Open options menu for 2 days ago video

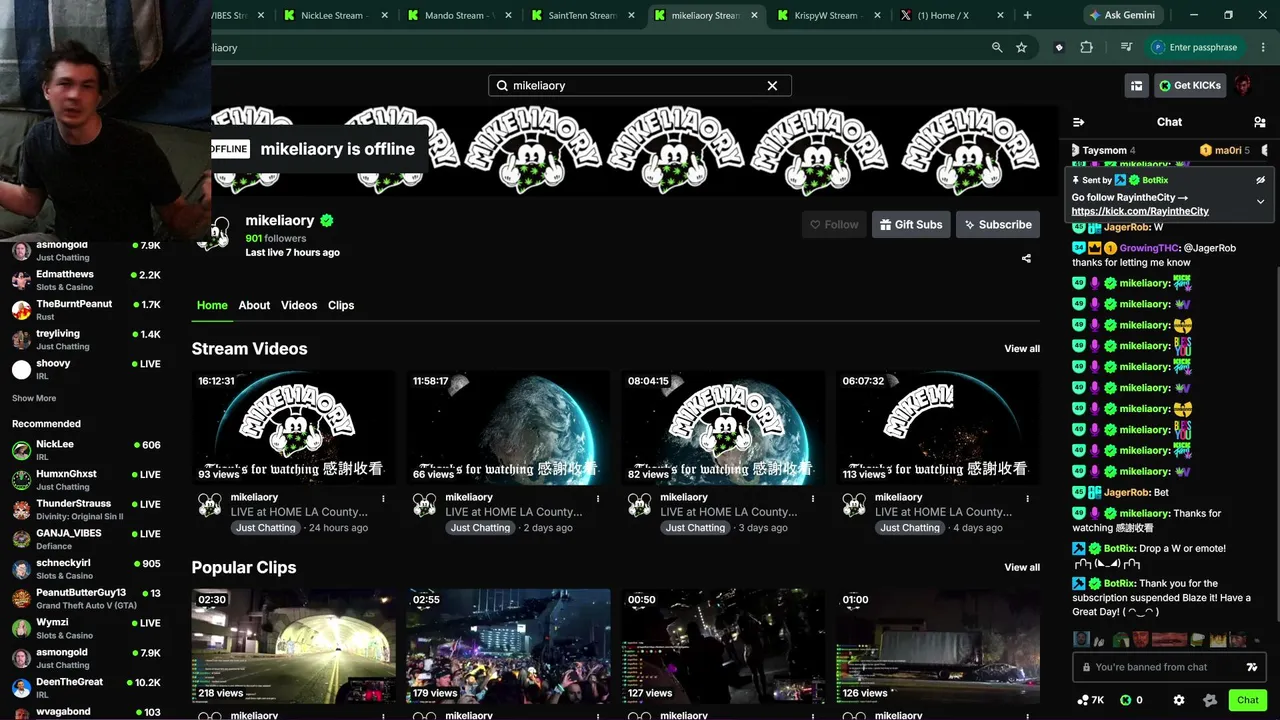[598, 498]
